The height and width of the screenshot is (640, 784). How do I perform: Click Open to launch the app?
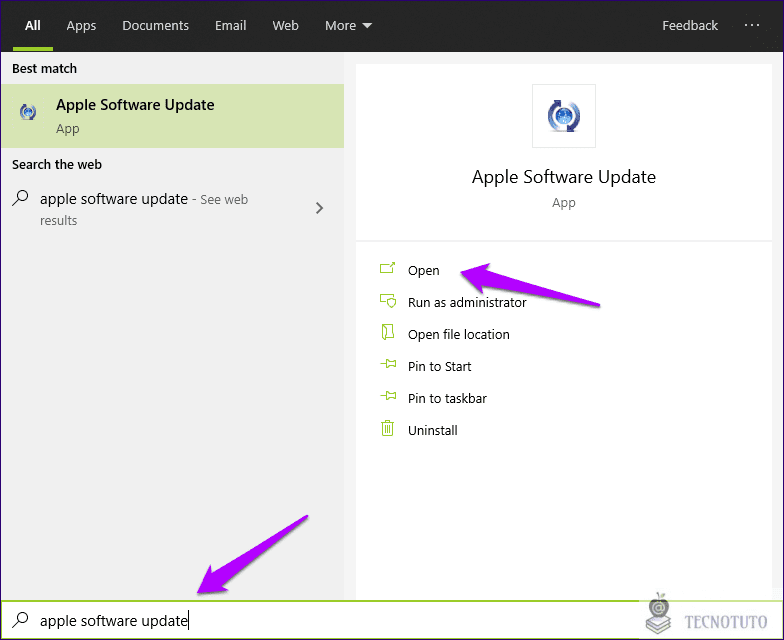click(x=424, y=270)
